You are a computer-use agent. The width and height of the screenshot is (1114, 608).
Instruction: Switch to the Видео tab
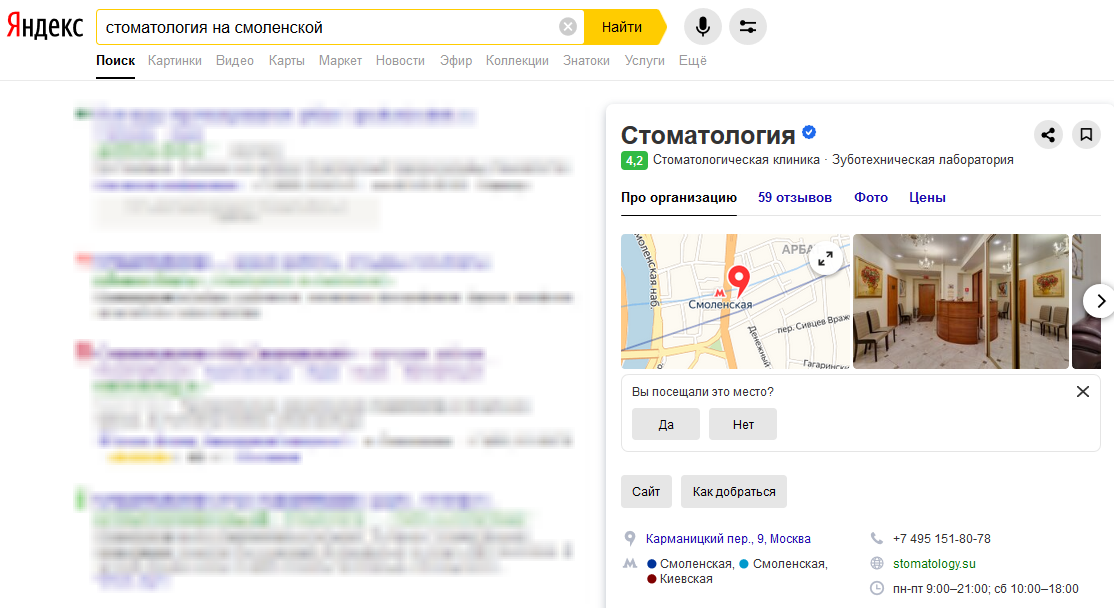pos(234,60)
